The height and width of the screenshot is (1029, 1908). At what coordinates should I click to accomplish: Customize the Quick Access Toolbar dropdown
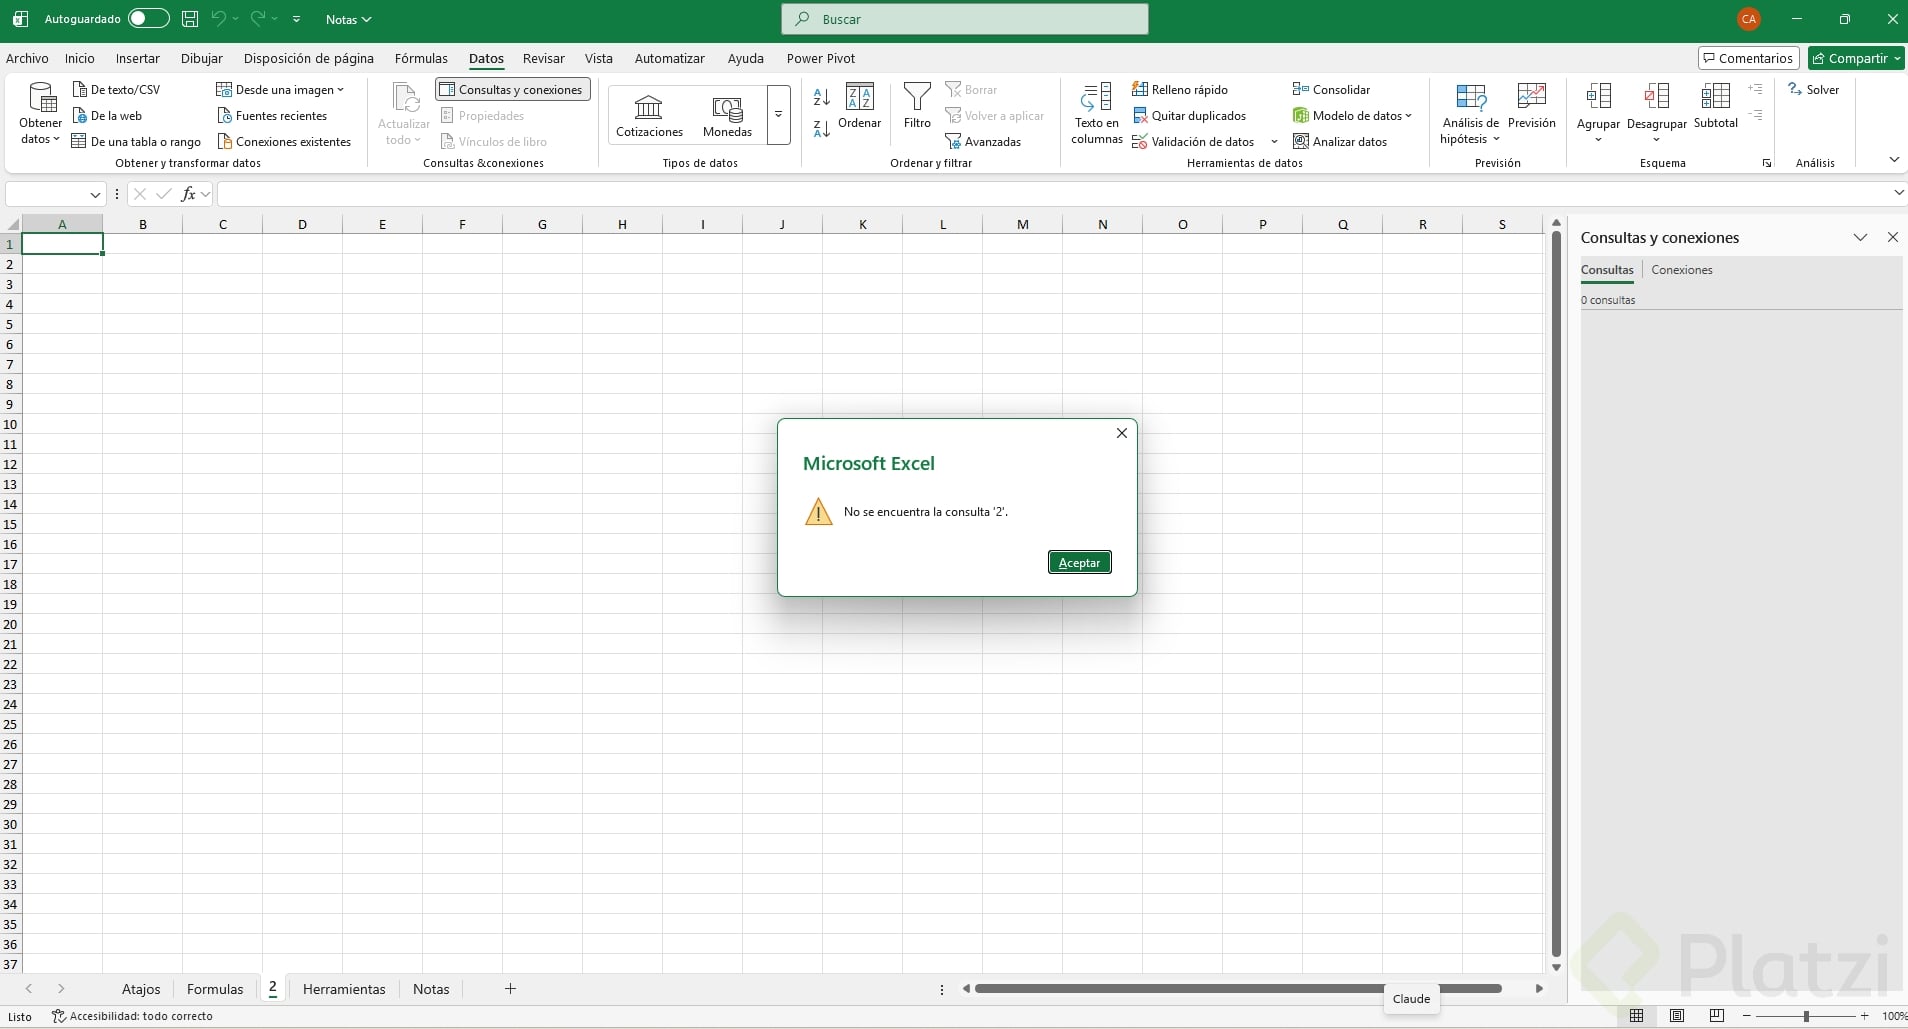coord(297,19)
